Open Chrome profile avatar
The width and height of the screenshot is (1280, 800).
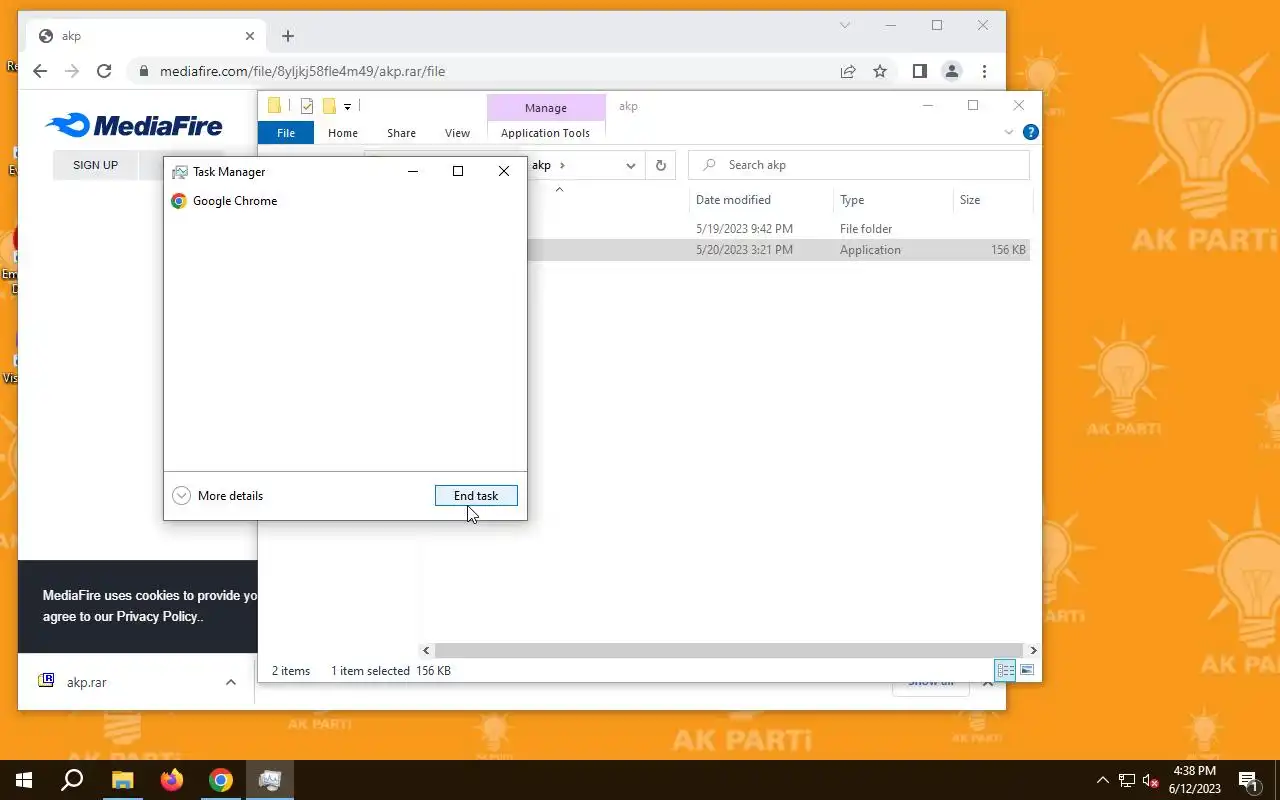tap(952, 71)
